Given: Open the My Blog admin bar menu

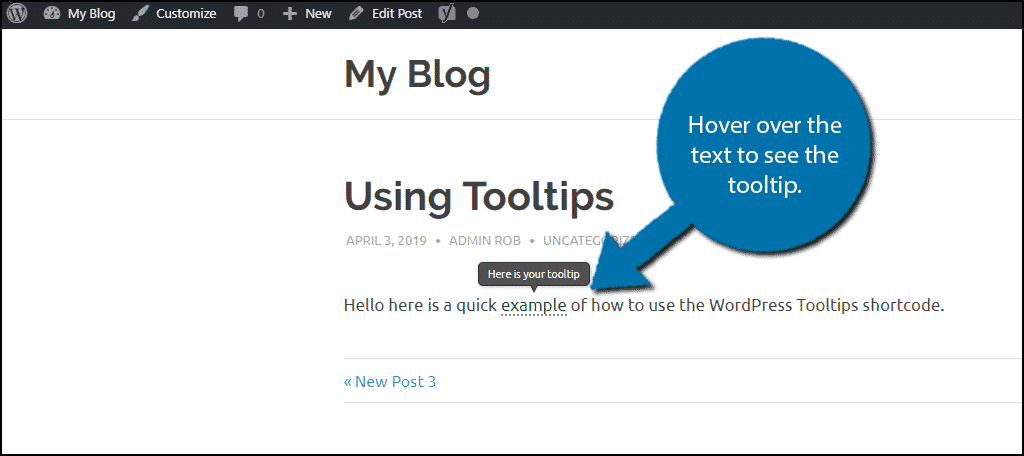Looking at the screenshot, I should tap(91, 14).
